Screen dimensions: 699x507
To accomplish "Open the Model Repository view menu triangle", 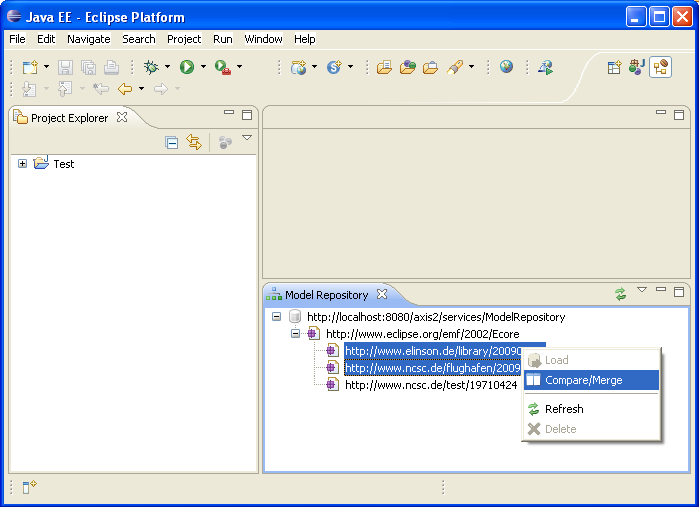I will (642, 289).
